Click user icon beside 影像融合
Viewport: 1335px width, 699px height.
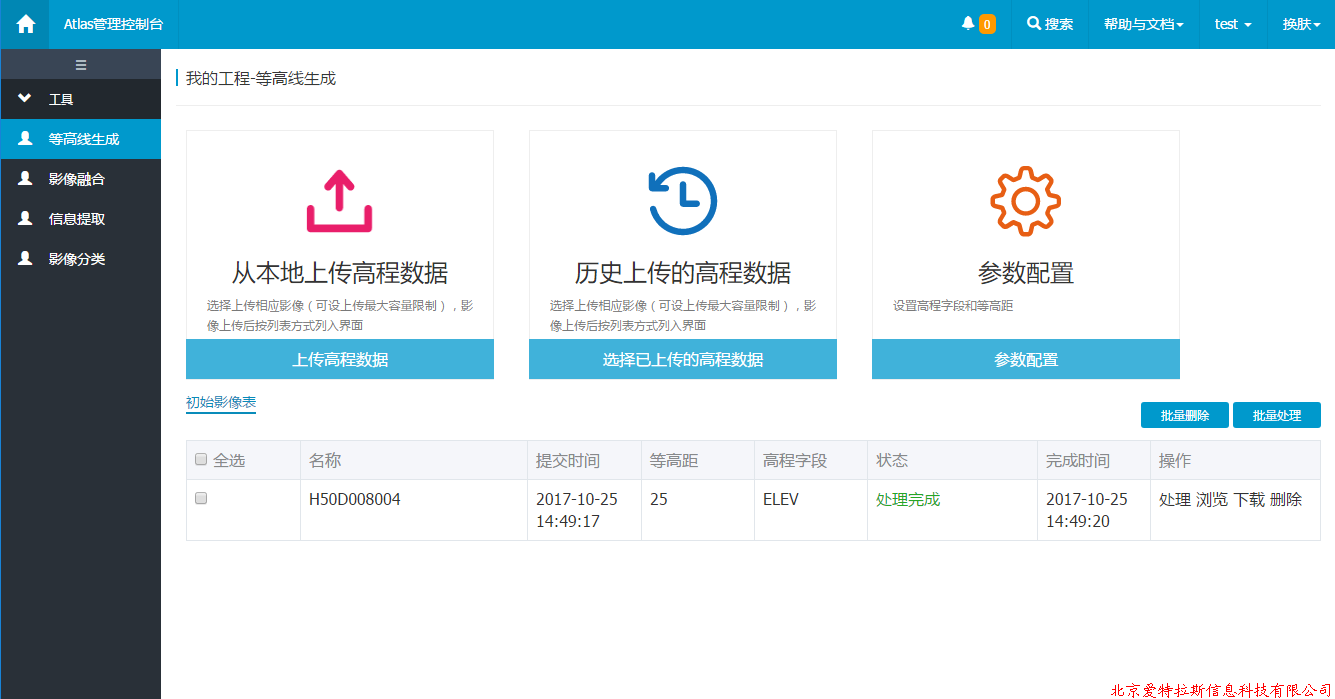26,179
